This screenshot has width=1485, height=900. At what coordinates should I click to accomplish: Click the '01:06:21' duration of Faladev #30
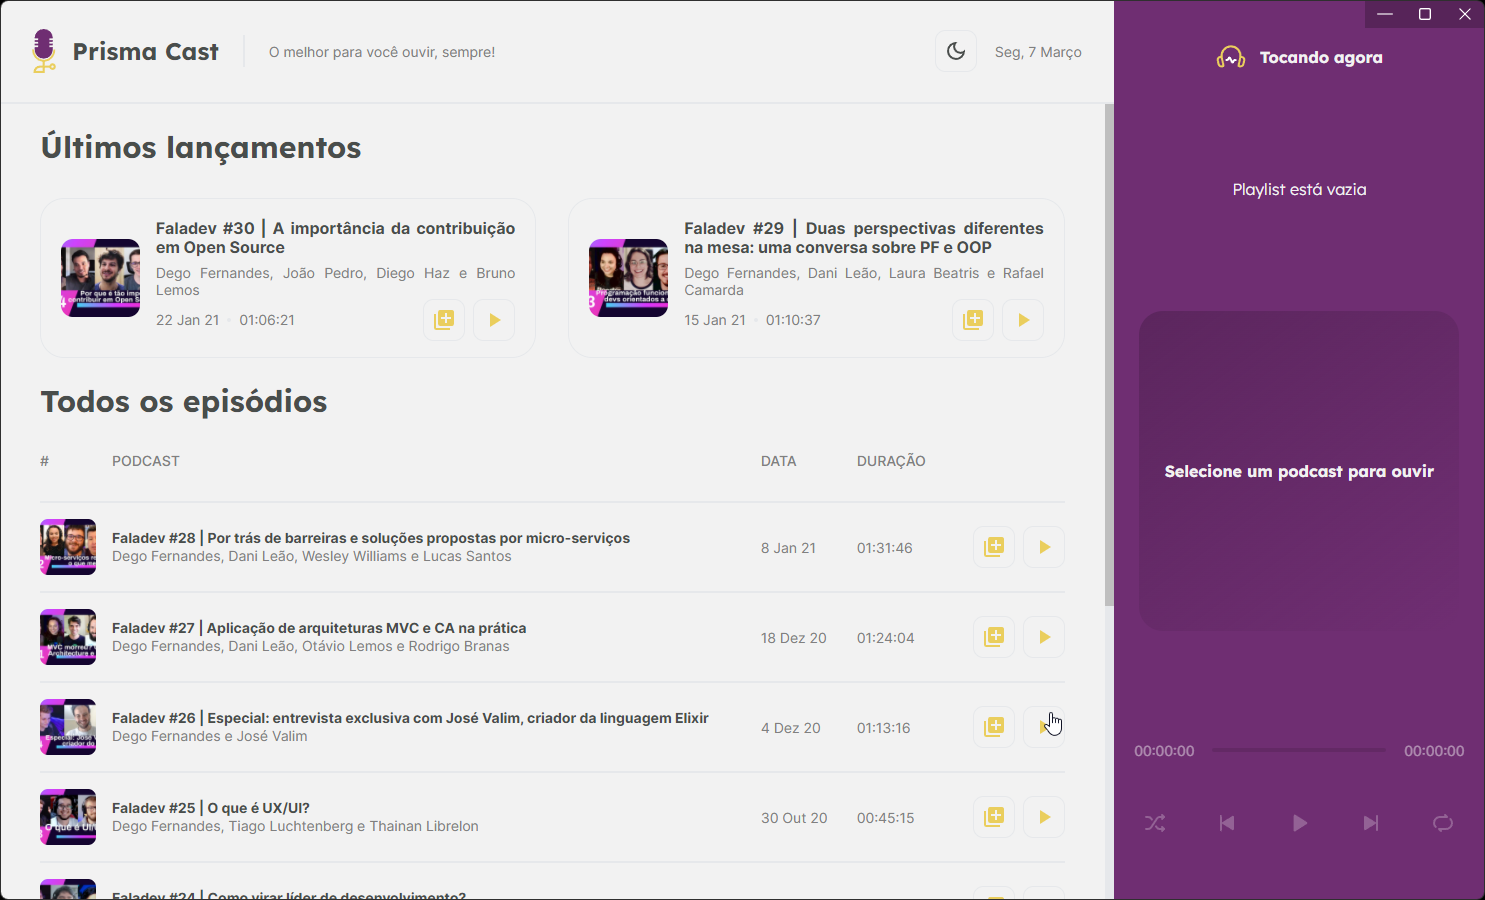click(x=267, y=320)
